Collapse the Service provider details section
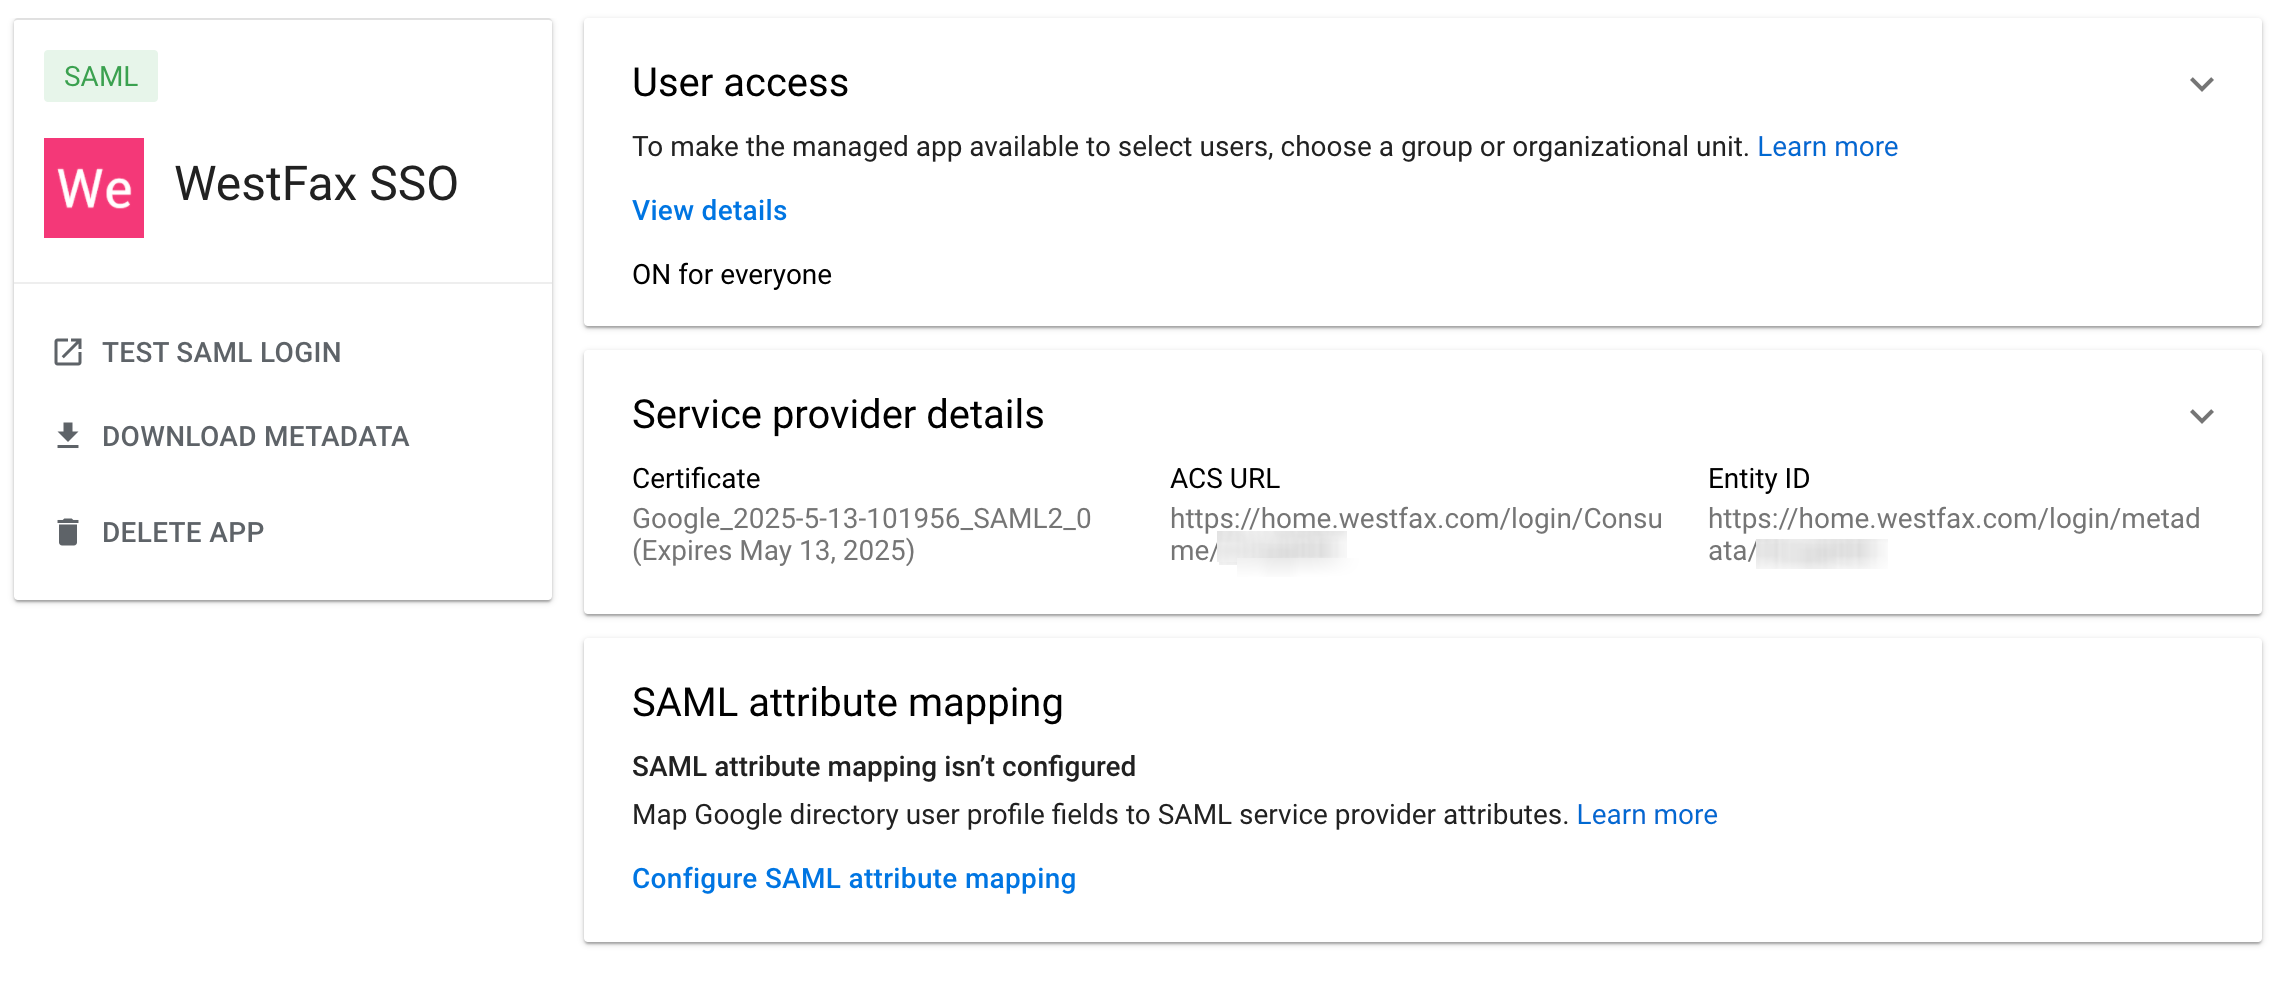The height and width of the screenshot is (1004, 2290). point(2203,416)
